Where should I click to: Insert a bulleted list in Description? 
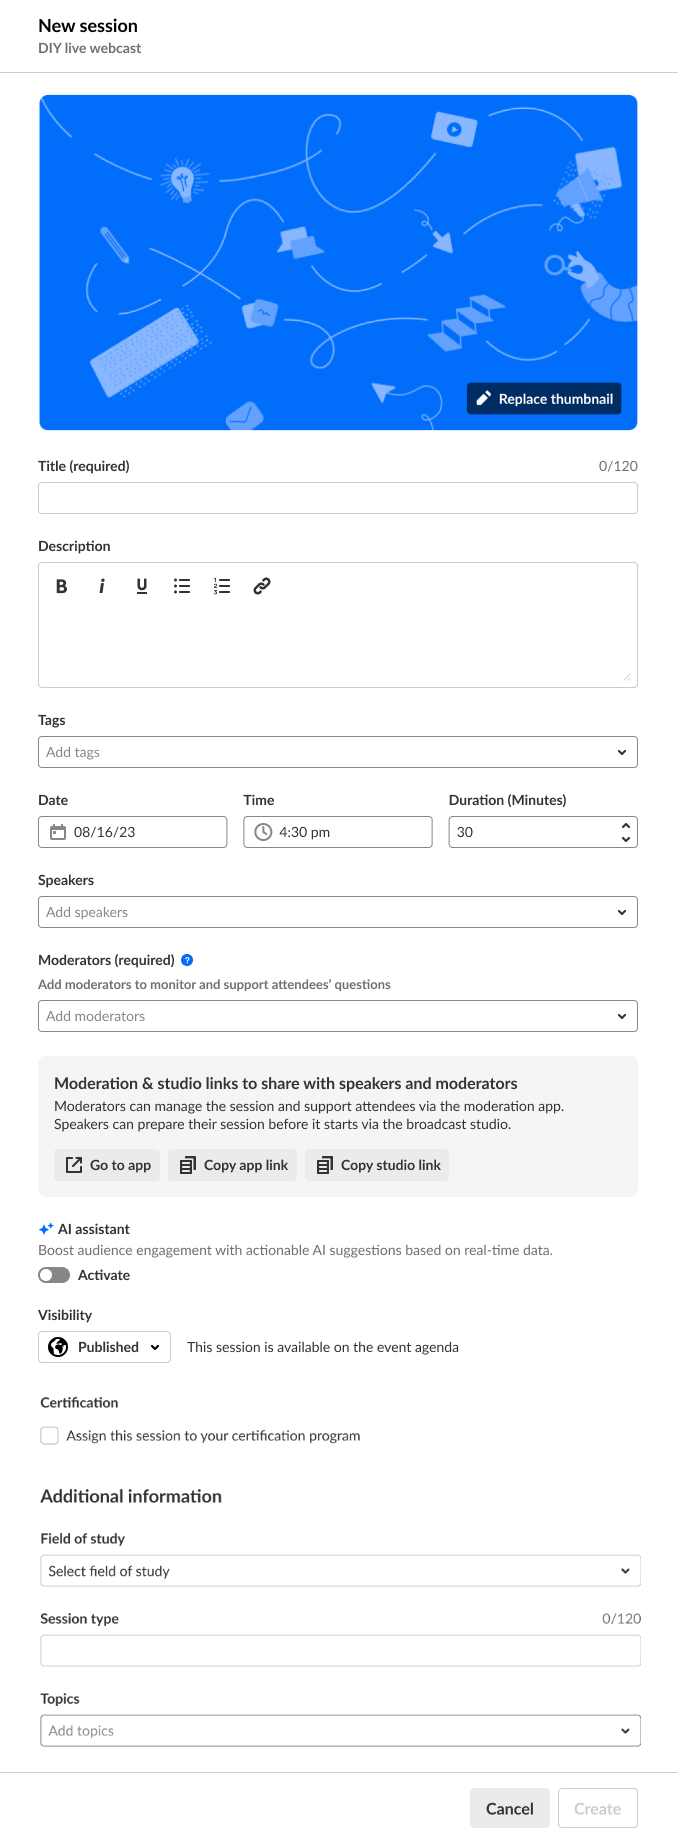[182, 586]
